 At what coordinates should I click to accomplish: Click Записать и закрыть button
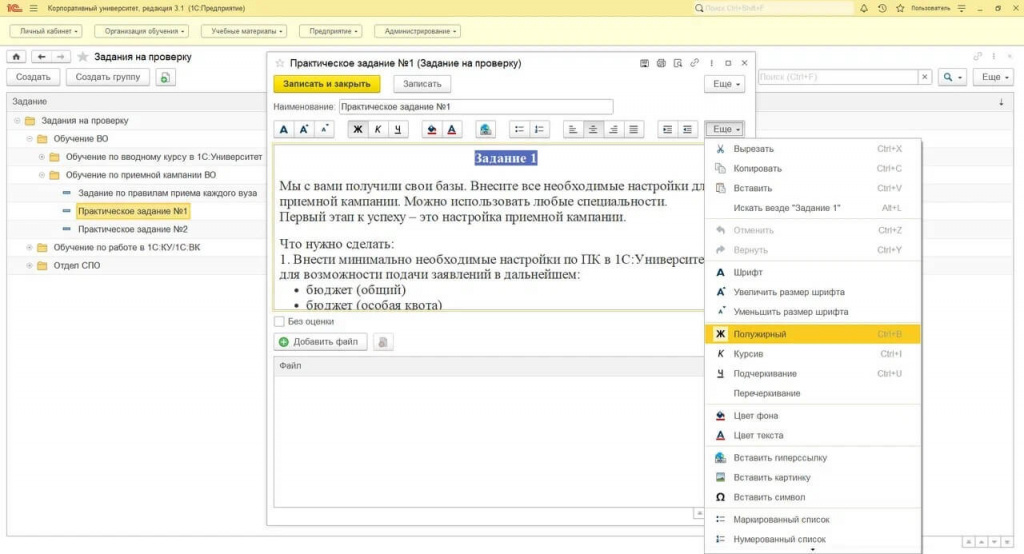click(x=327, y=84)
